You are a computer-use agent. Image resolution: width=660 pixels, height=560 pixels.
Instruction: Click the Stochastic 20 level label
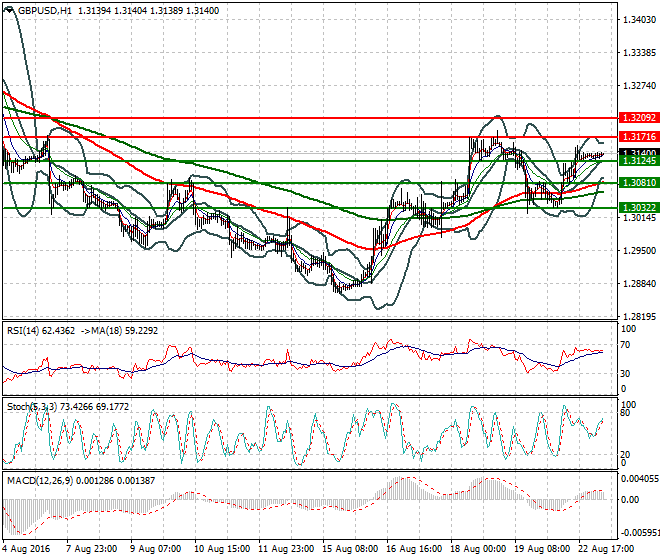[626, 455]
